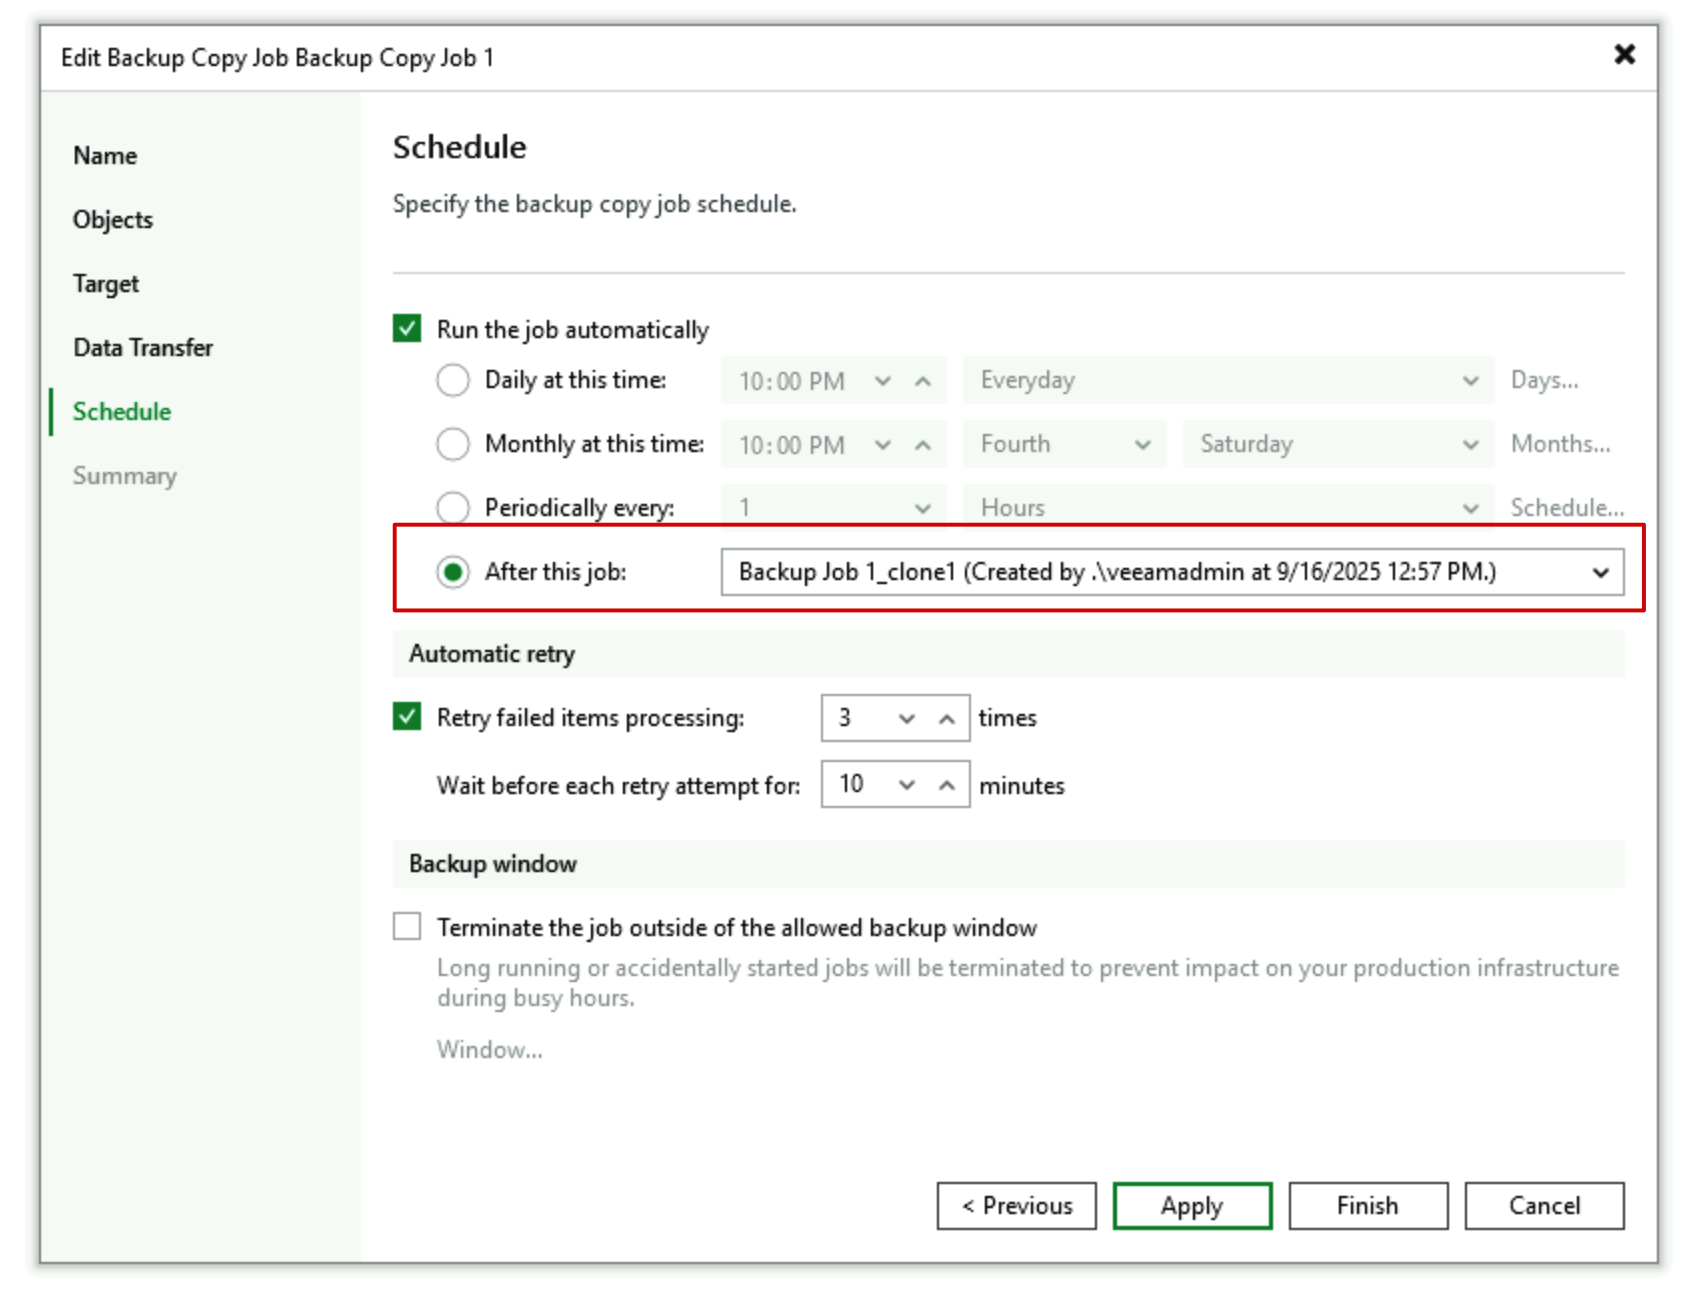Select the Periodically every radio button
The width and height of the screenshot is (1698, 1292).
453,507
